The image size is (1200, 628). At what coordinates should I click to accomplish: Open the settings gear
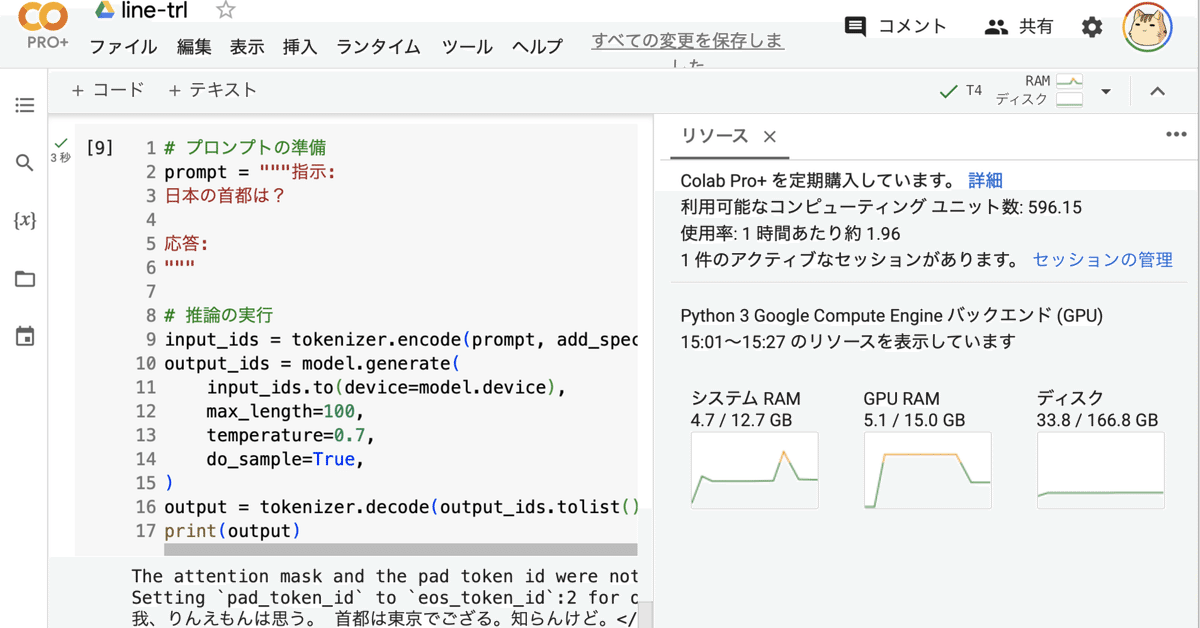[1092, 27]
